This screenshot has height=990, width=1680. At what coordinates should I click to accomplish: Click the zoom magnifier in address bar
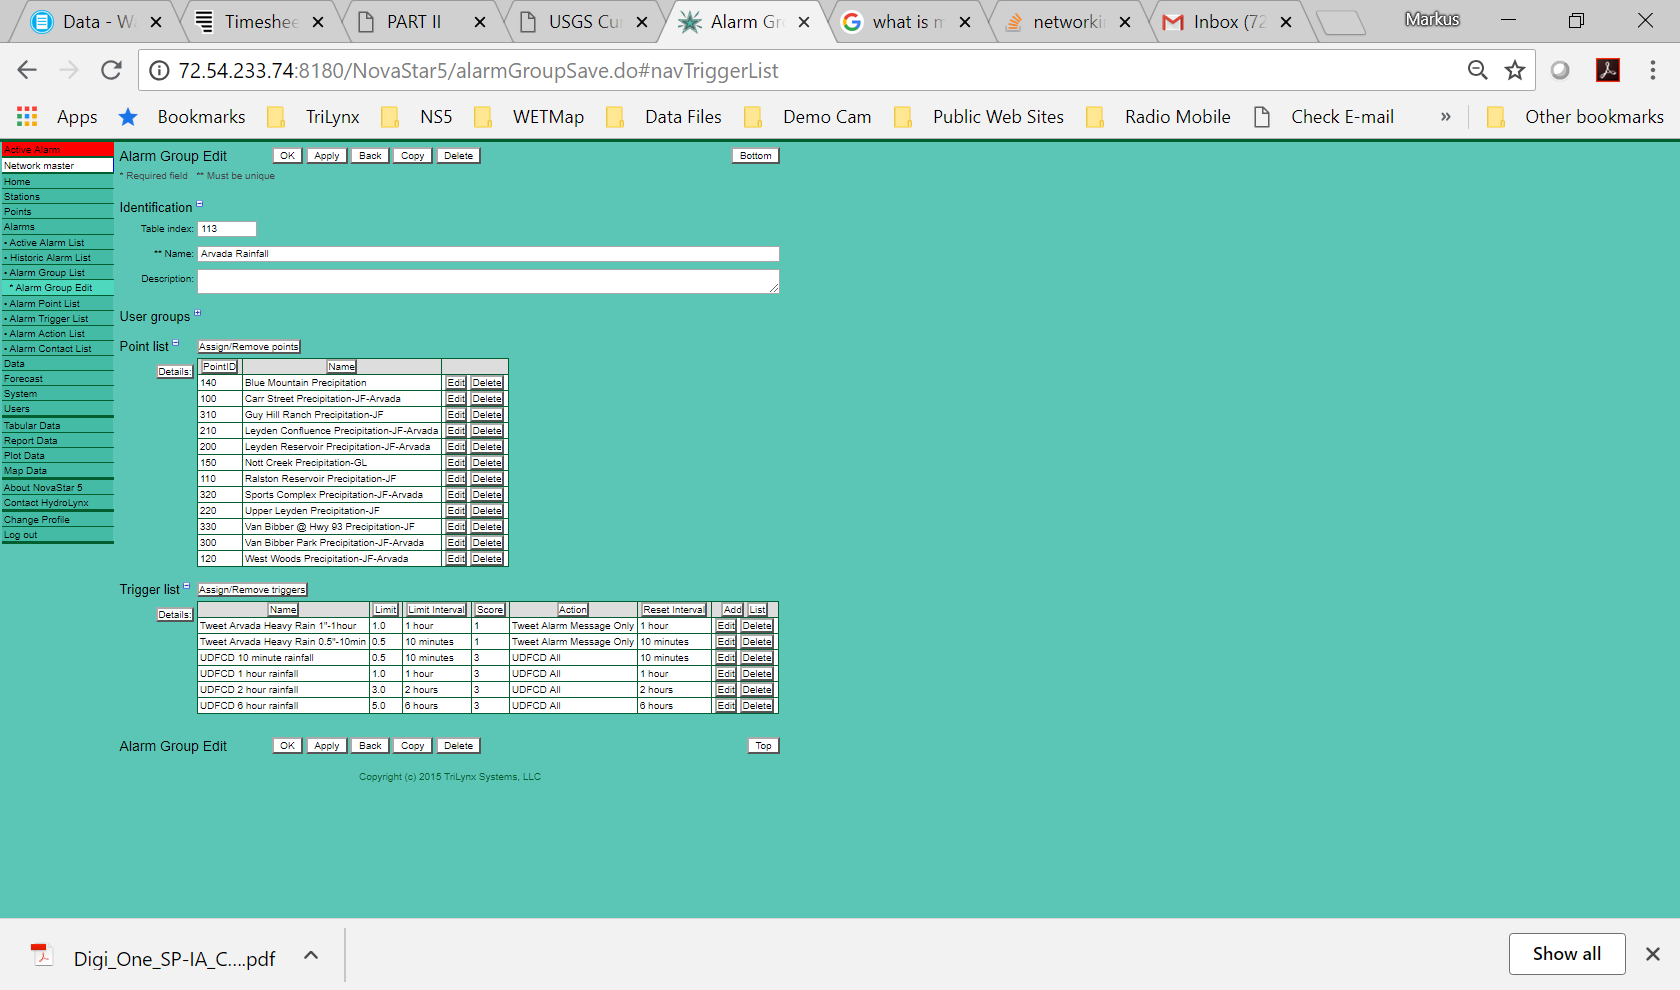1477,70
